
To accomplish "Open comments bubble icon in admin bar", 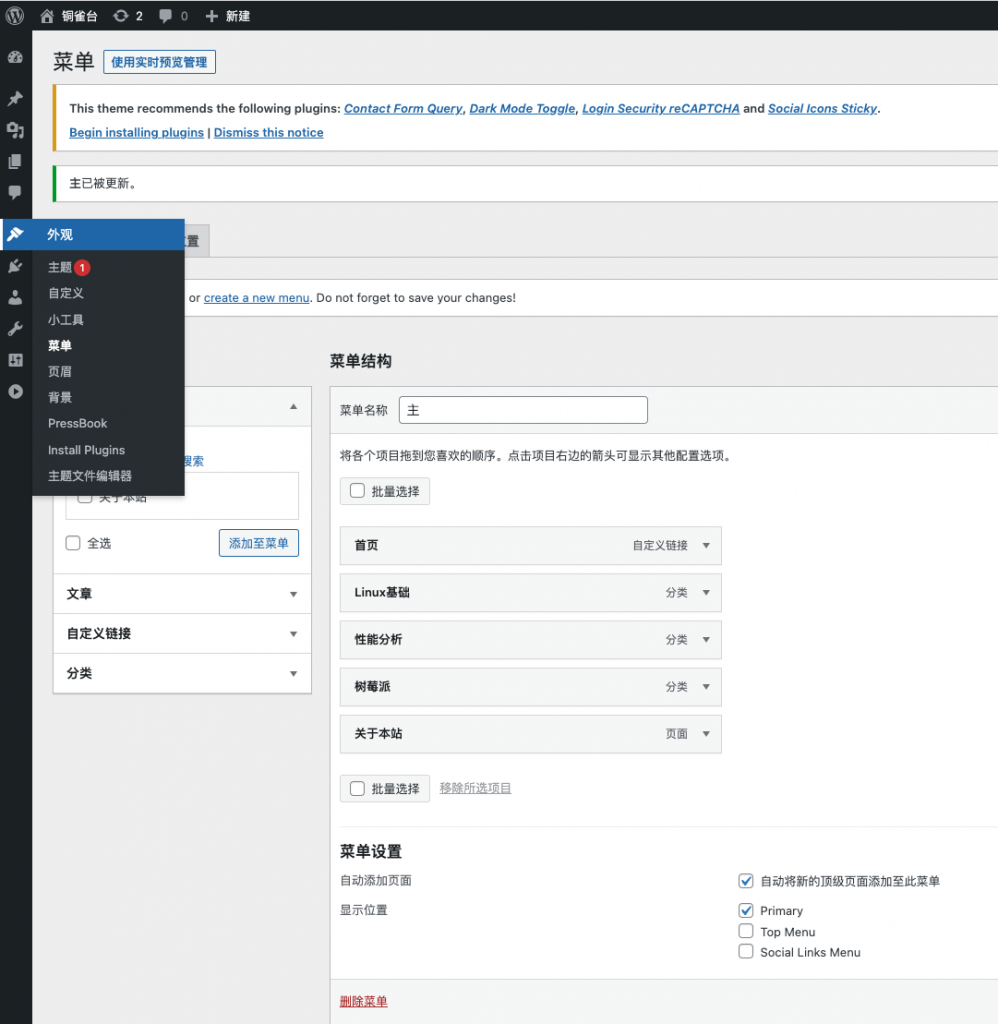I will [166, 16].
